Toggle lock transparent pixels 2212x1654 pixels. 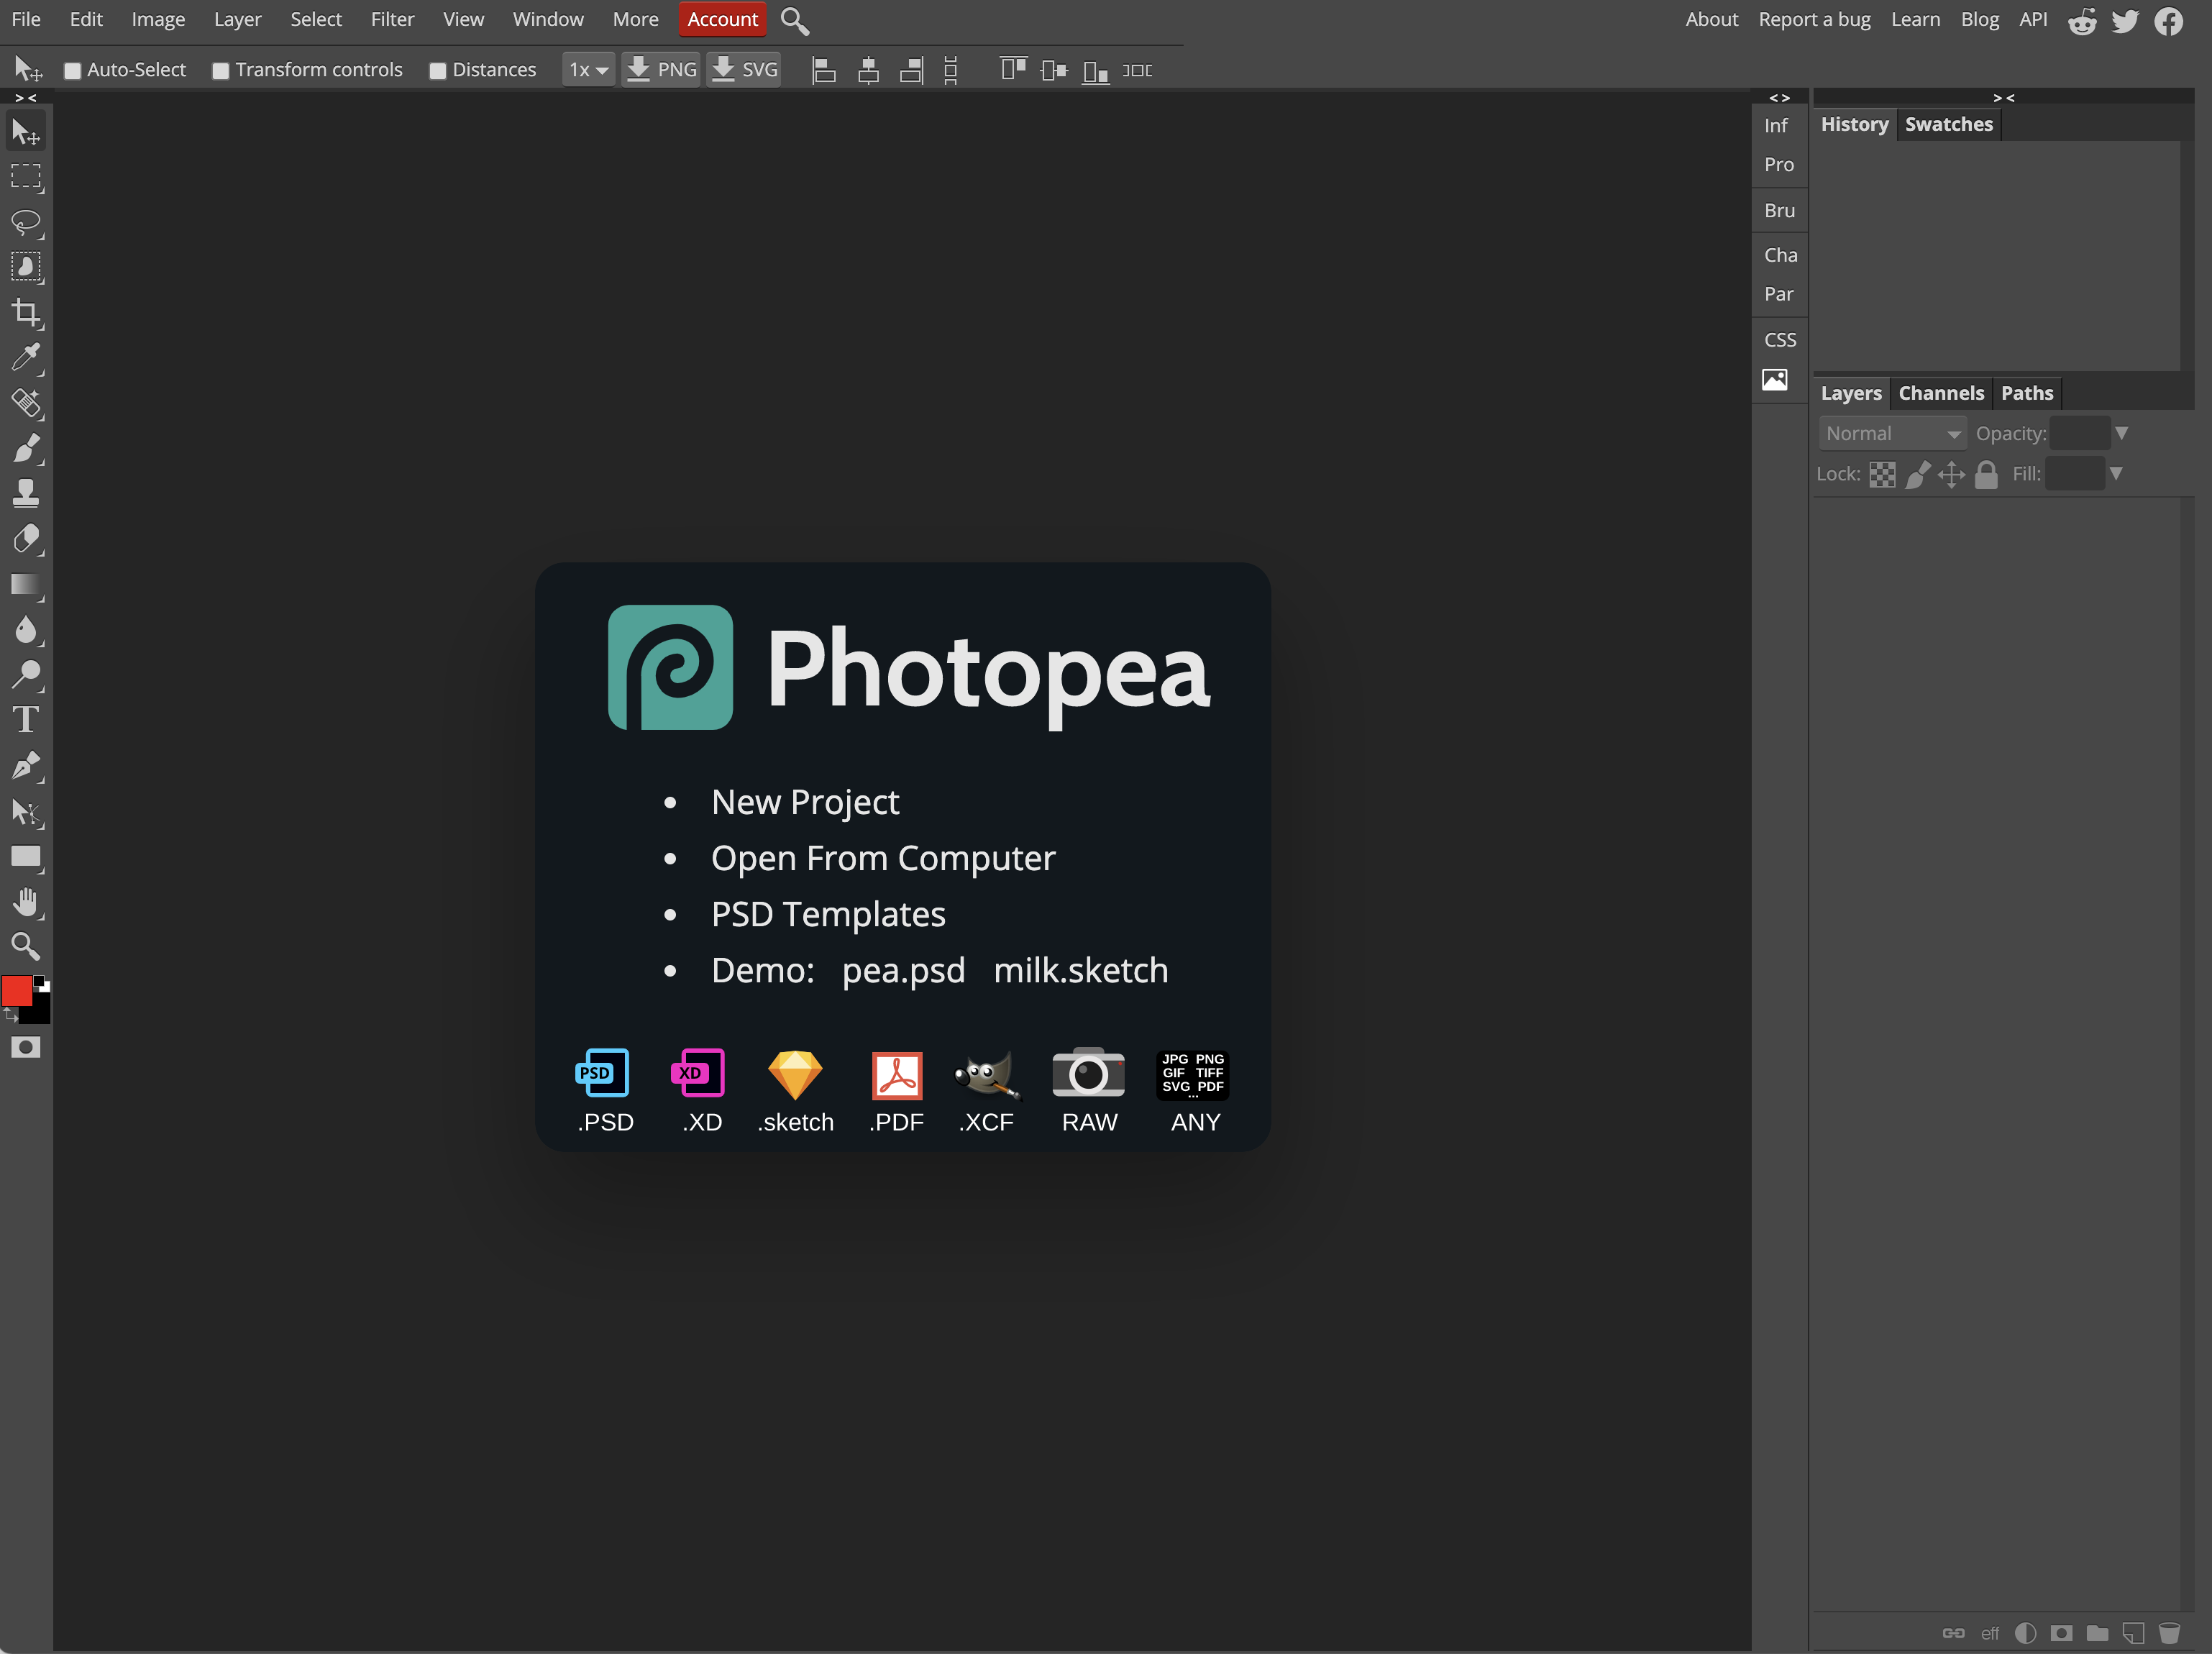point(1882,474)
